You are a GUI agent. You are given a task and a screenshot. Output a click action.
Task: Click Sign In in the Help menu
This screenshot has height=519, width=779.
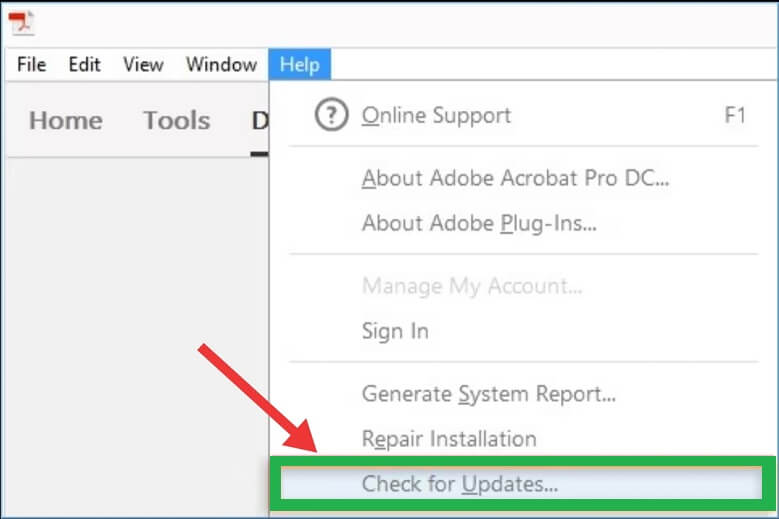click(x=524, y=331)
